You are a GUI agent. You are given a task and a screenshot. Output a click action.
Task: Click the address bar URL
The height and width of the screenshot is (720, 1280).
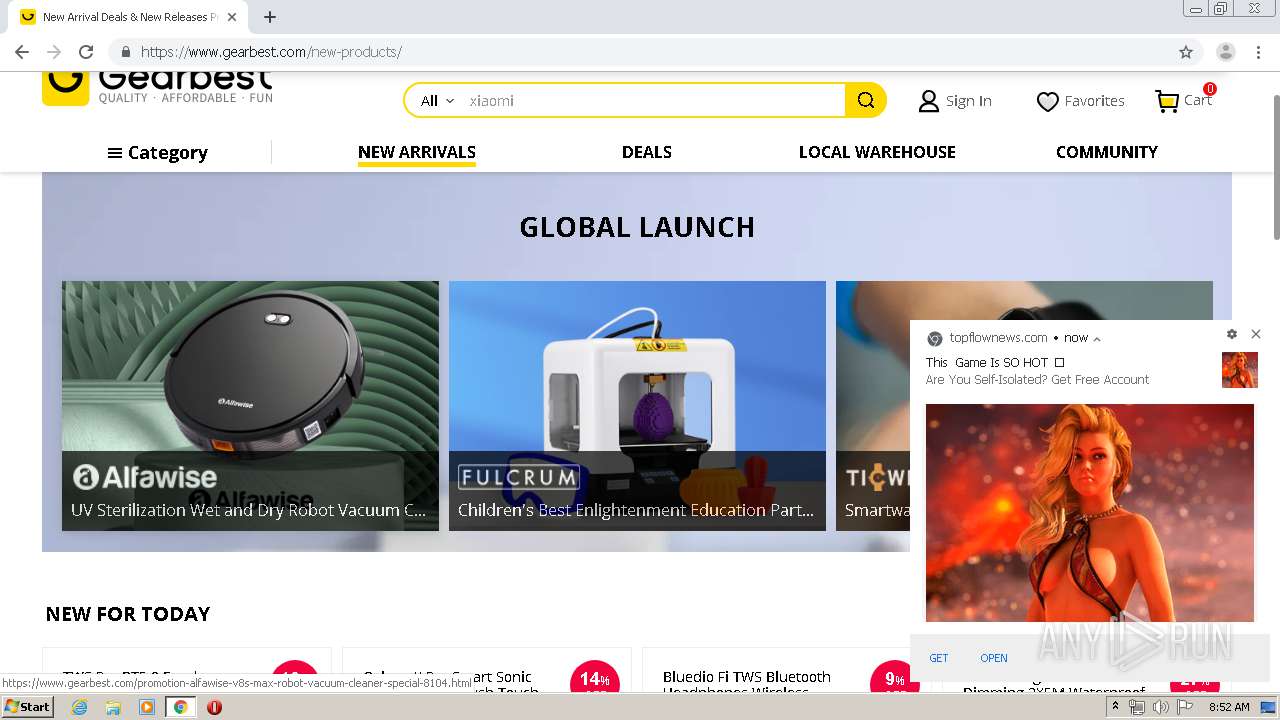click(271, 52)
